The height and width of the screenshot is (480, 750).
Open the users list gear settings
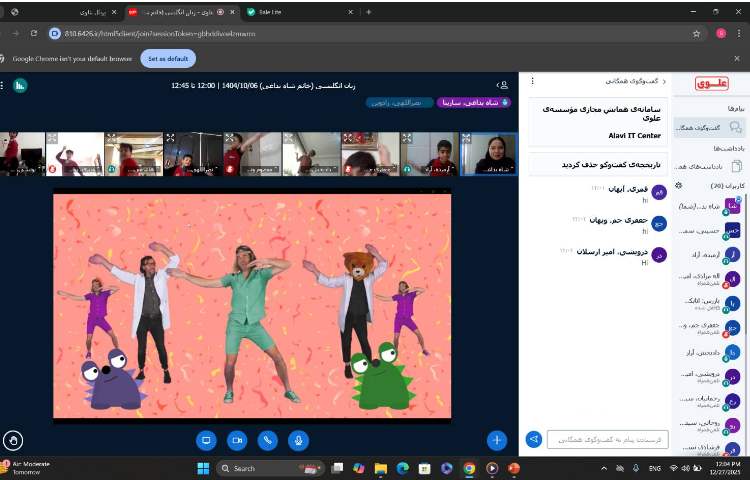(x=679, y=185)
